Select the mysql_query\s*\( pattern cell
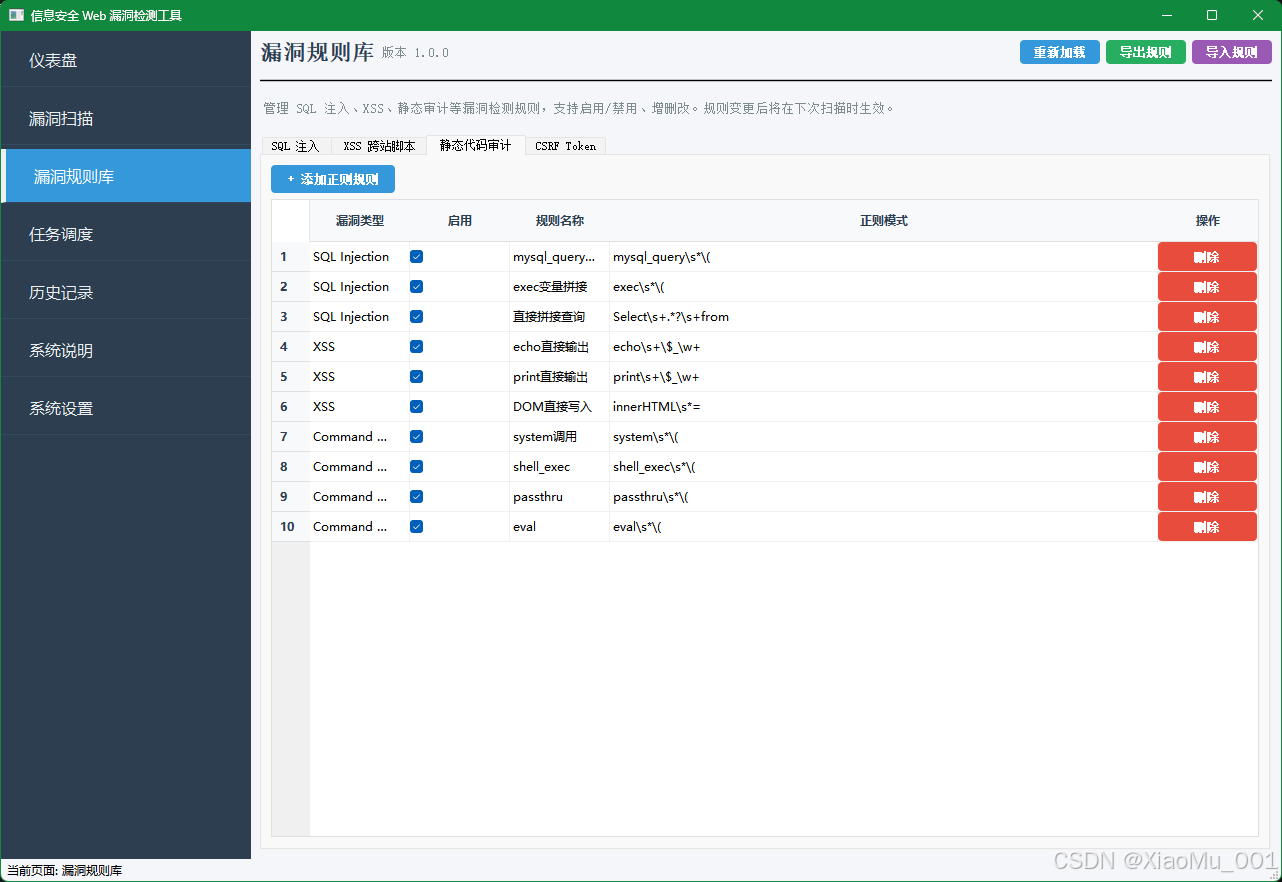Viewport: 1282px width, 882px height. tap(884, 257)
